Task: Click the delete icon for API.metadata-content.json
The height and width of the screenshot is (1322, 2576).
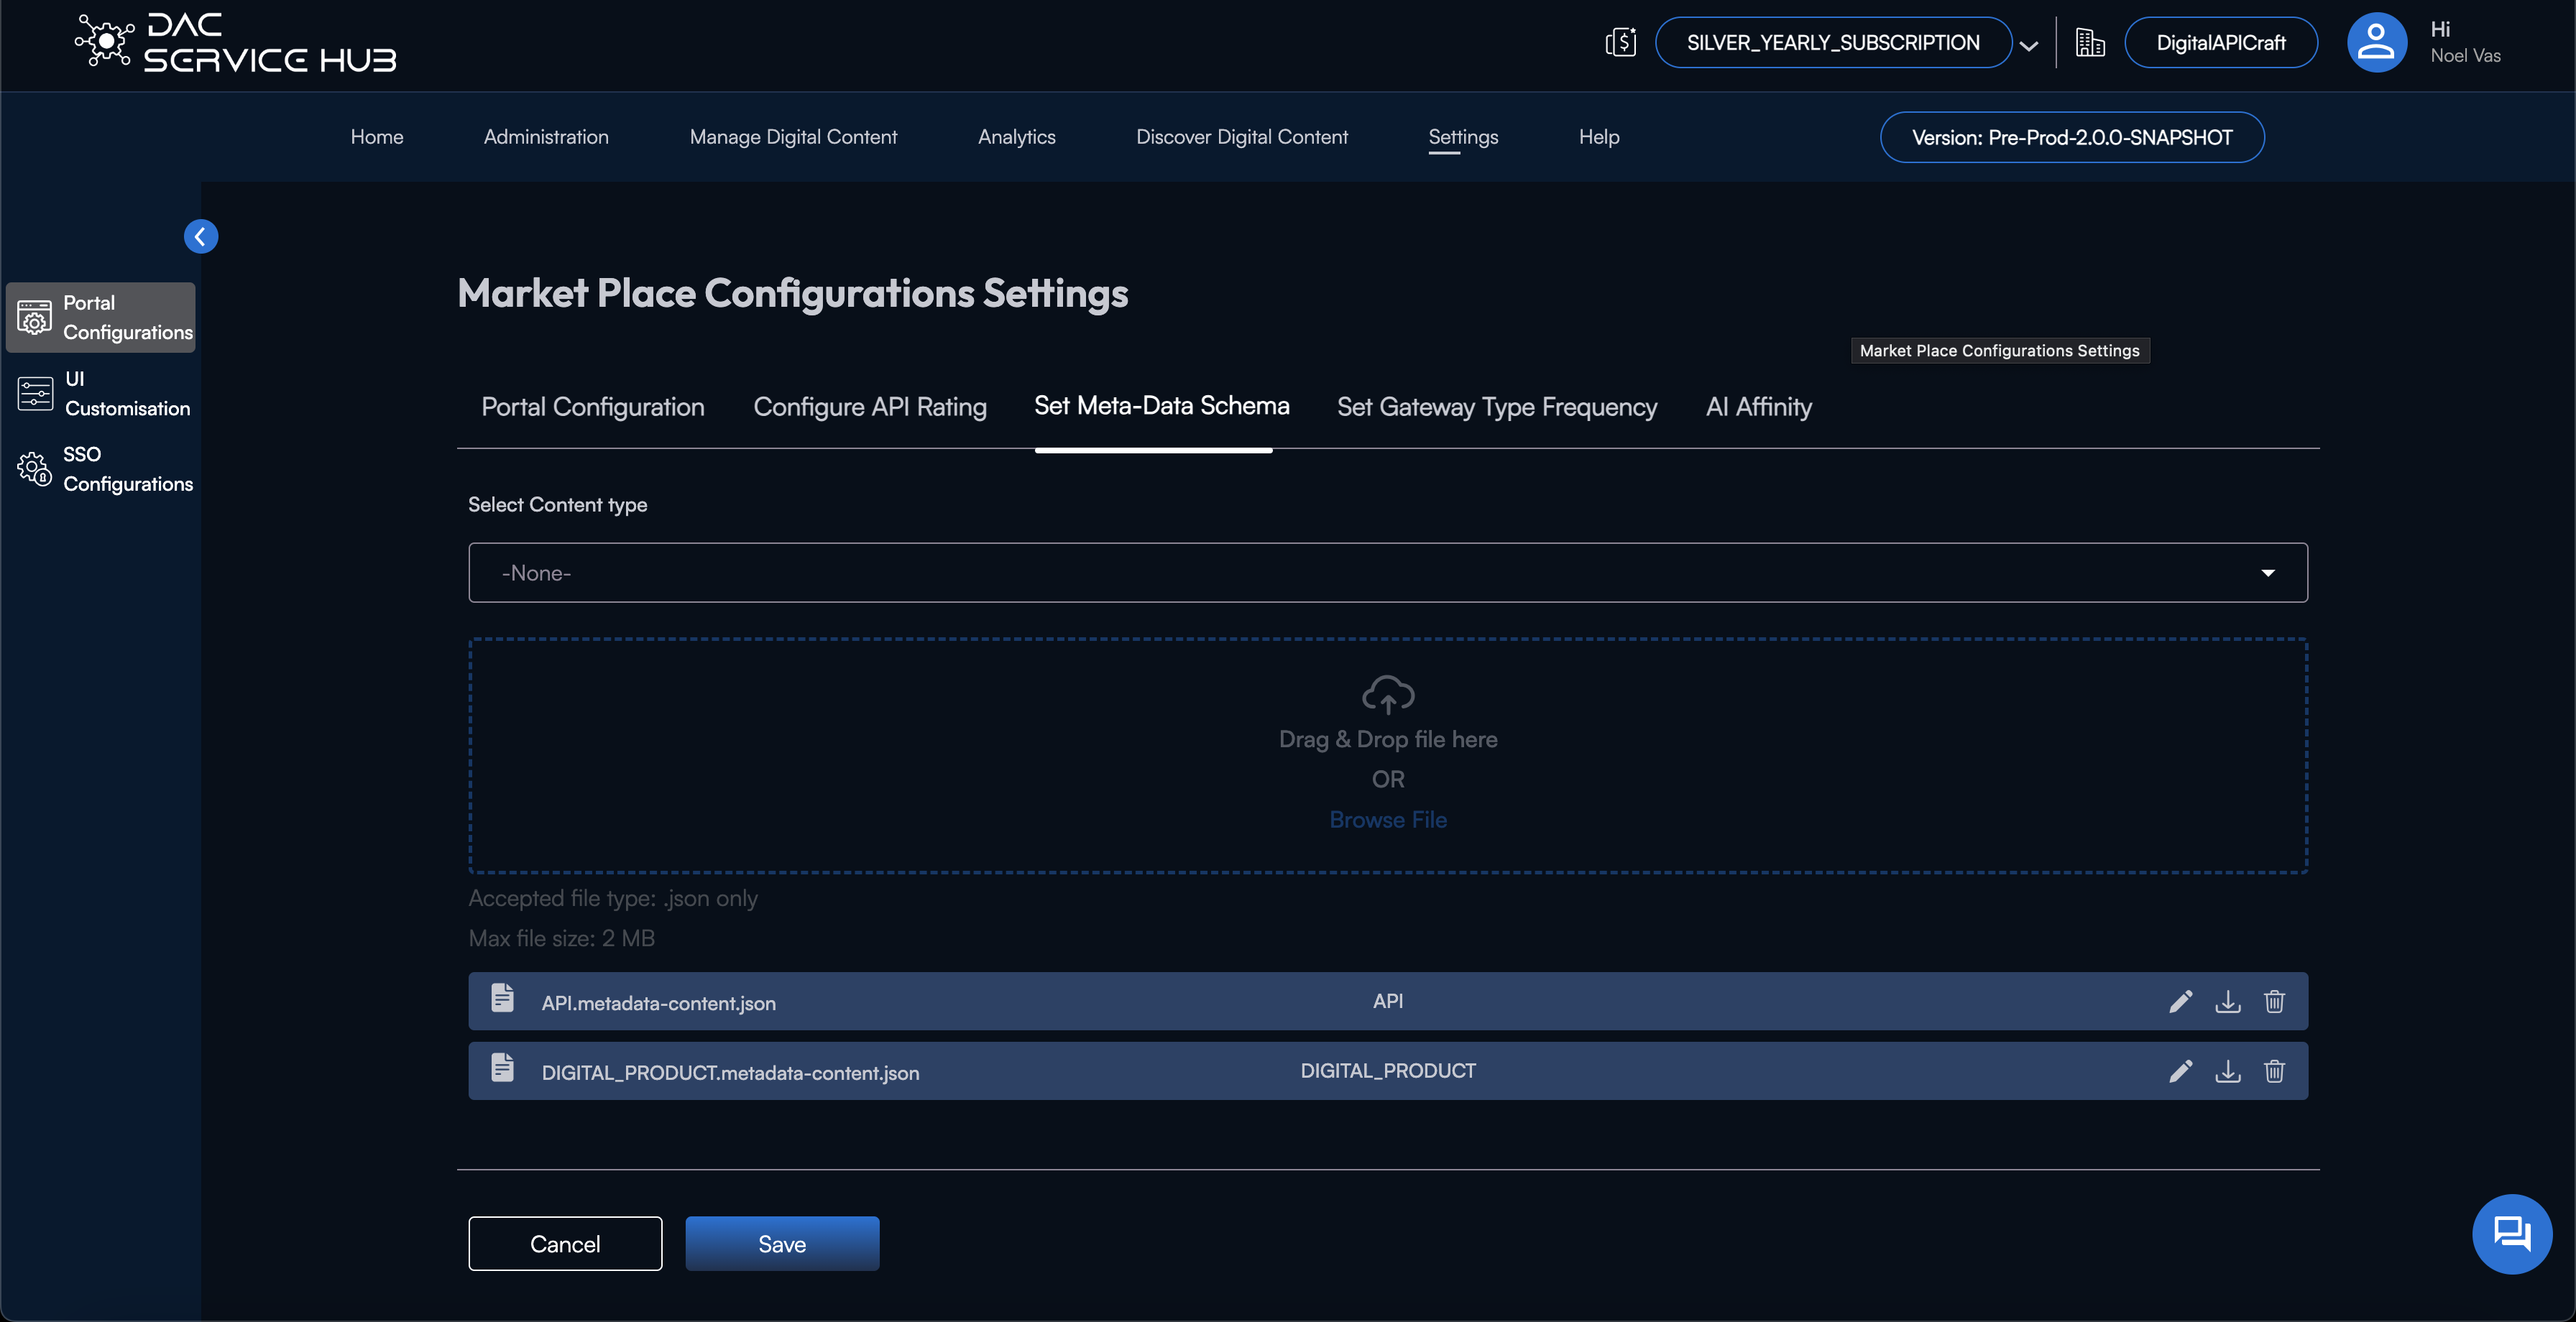Action: [x=2274, y=1002]
